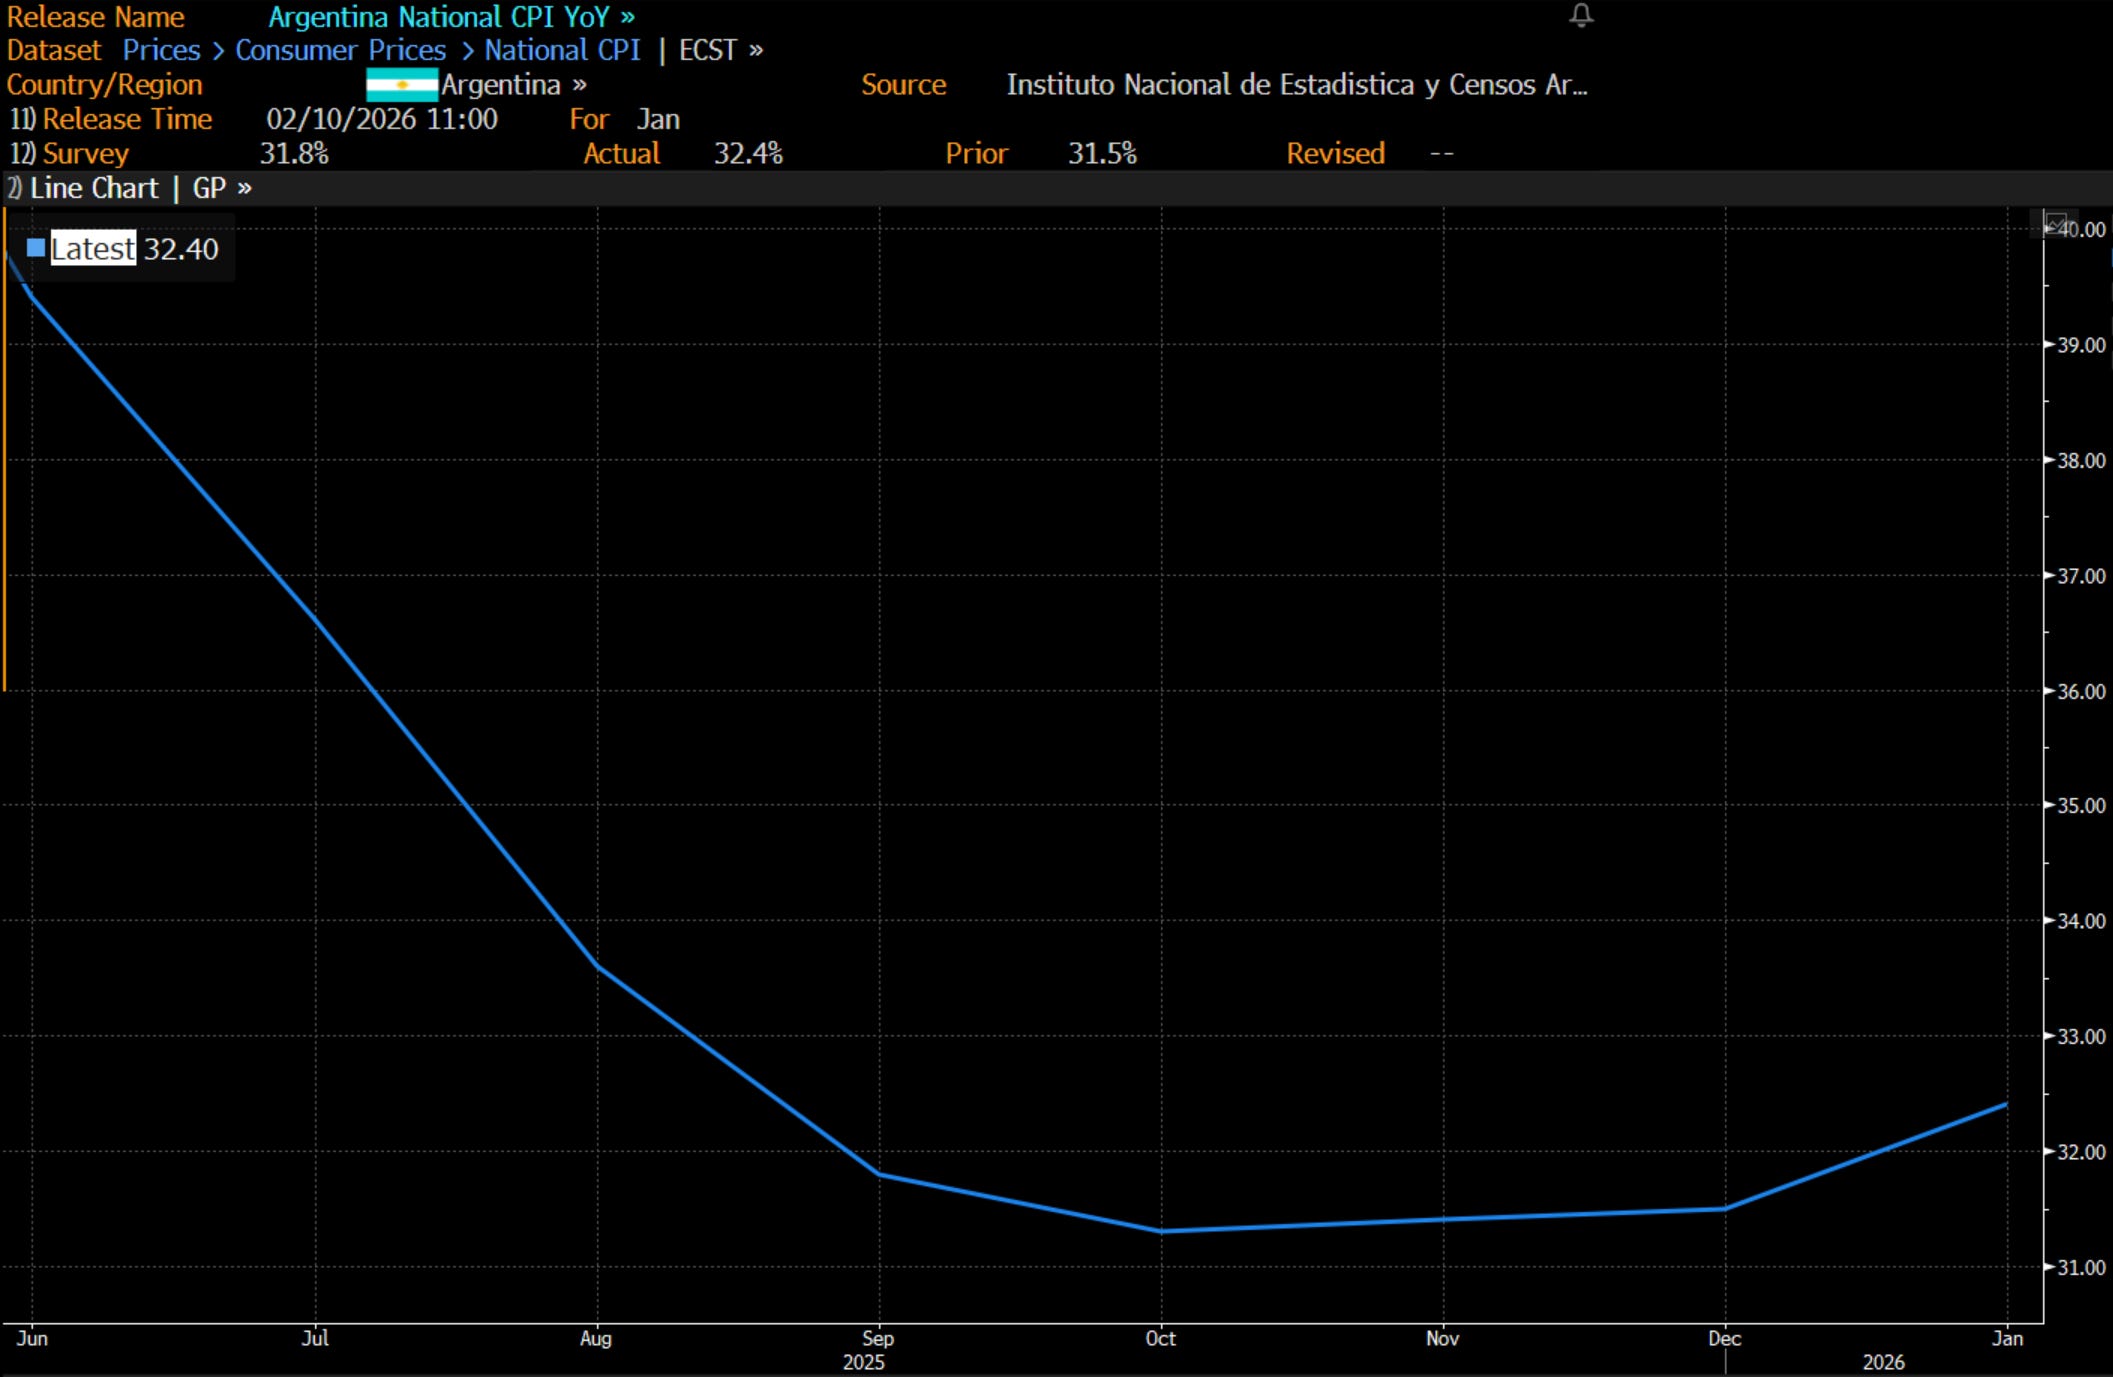This screenshot has height=1377, width=2113.
Task: Click the Prior label
Action: point(977,153)
